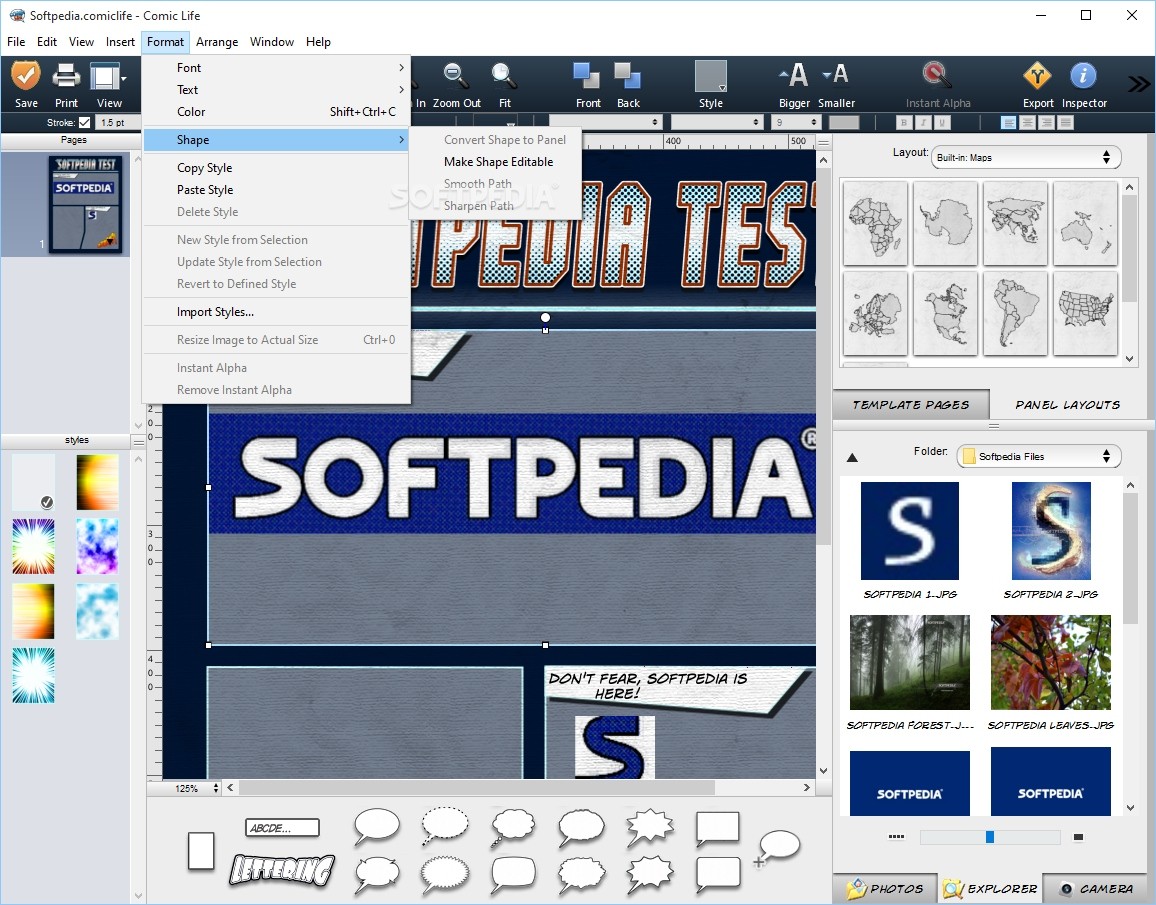This screenshot has width=1156, height=905.
Task: Set text alignment to center
Action: click(x=1028, y=122)
